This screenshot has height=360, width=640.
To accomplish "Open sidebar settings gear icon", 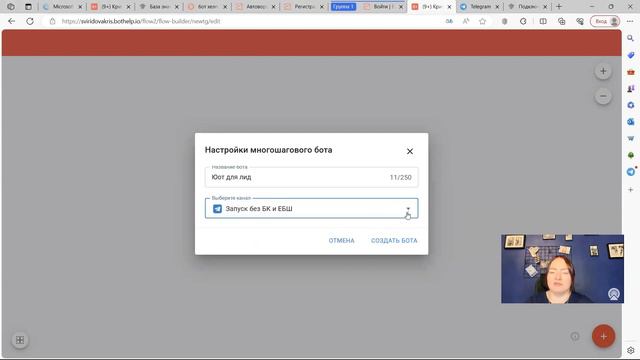I will pyautogui.click(x=631, y=350).
